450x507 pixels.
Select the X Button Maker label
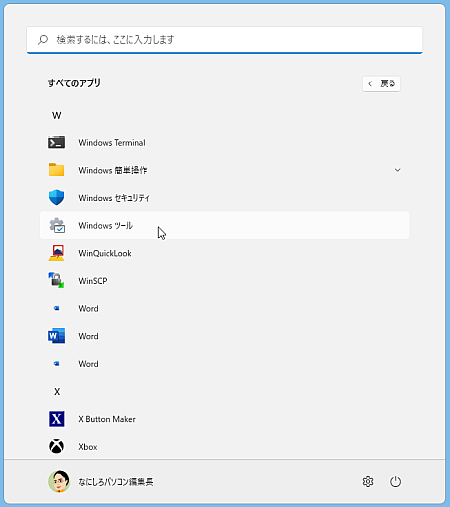107,419
